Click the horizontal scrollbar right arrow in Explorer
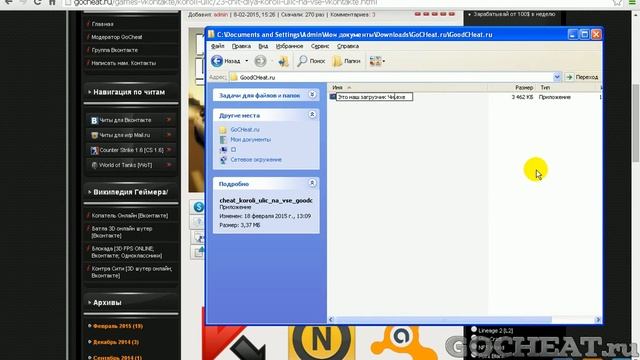The height and width of the screenshot is (360, 640). [598, 320]
